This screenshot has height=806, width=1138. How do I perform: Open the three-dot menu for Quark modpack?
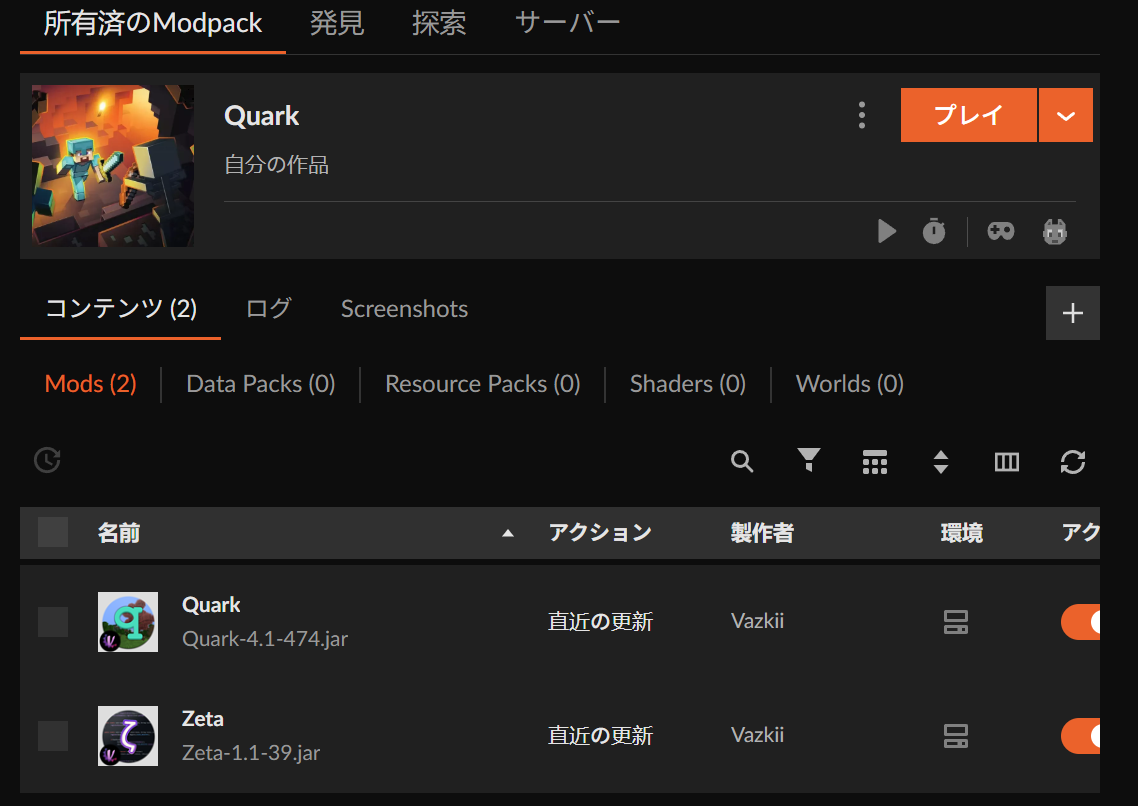(x=862, y=115)
